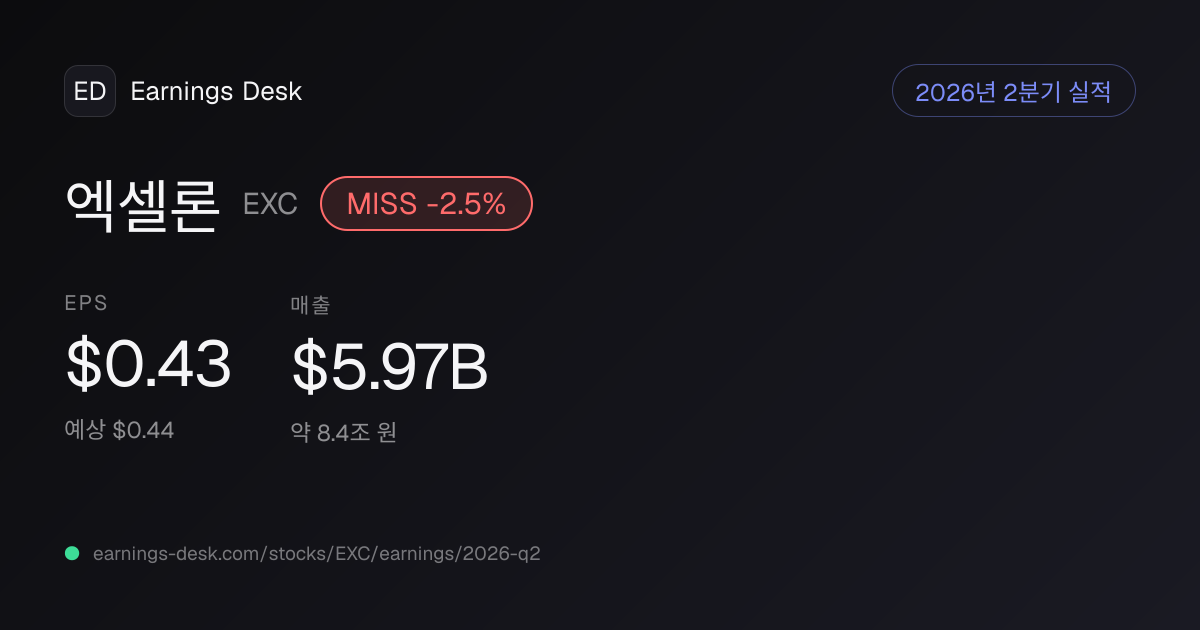Select the EXC ticker symbol
Screen dimensions: 1200x630
coord(270,205)
